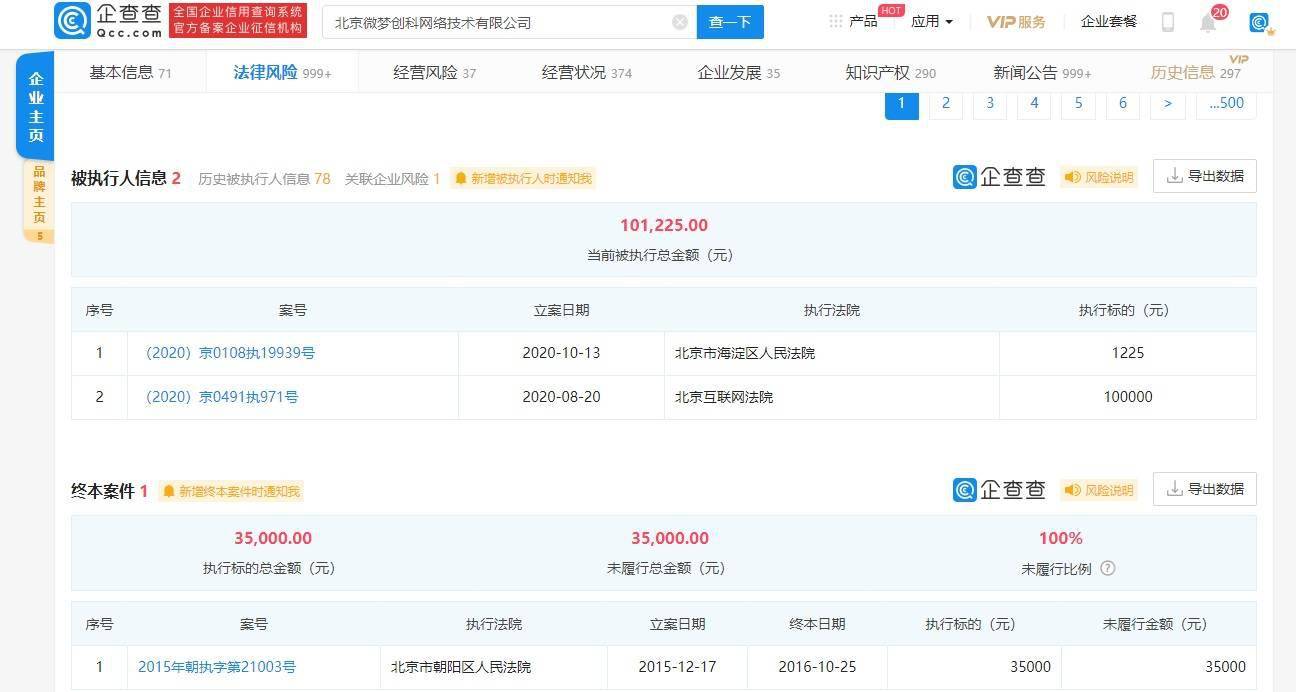The height and width of the screenshot is (692, 1296).
Task: Select 100% 未履行比例 value
Action: pyautogui.click(x=1061, y=538)
